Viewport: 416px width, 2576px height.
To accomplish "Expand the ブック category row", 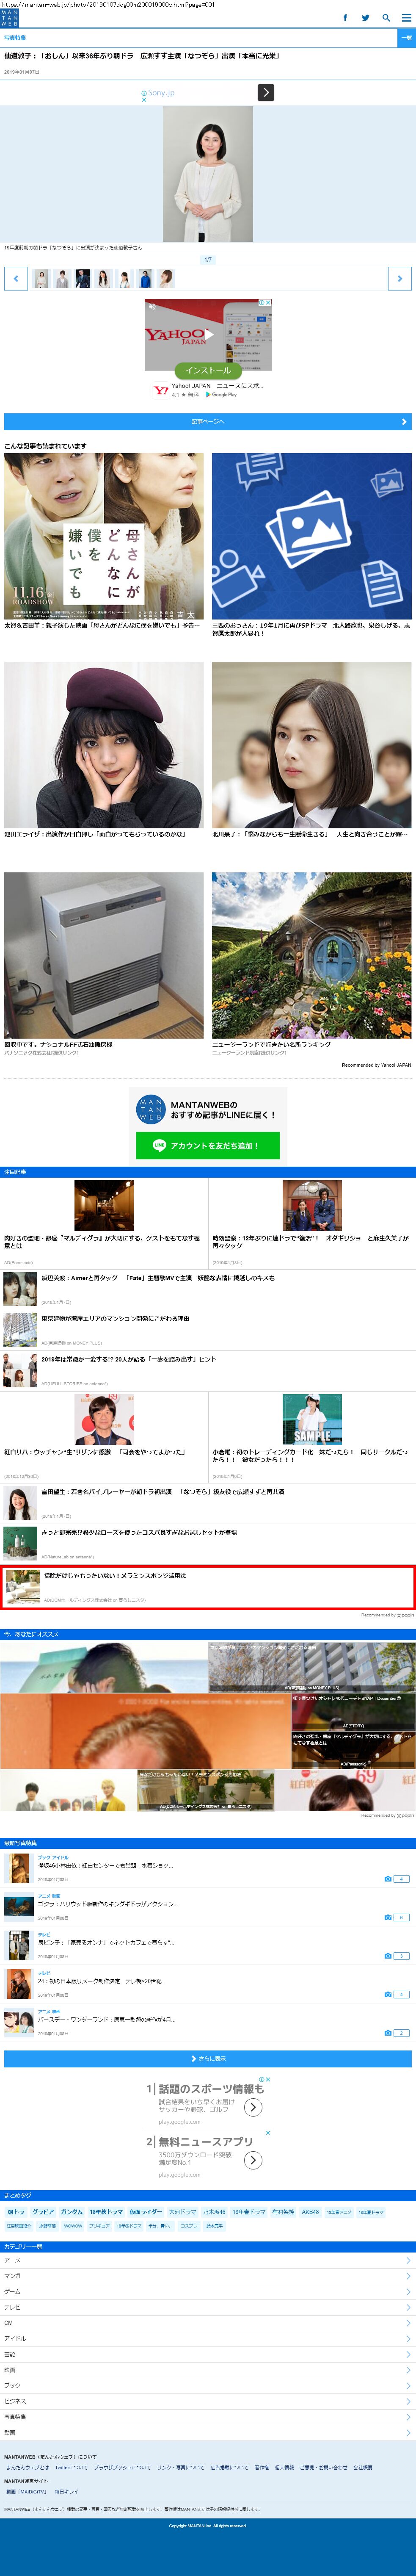I will tap(208, 2385).
